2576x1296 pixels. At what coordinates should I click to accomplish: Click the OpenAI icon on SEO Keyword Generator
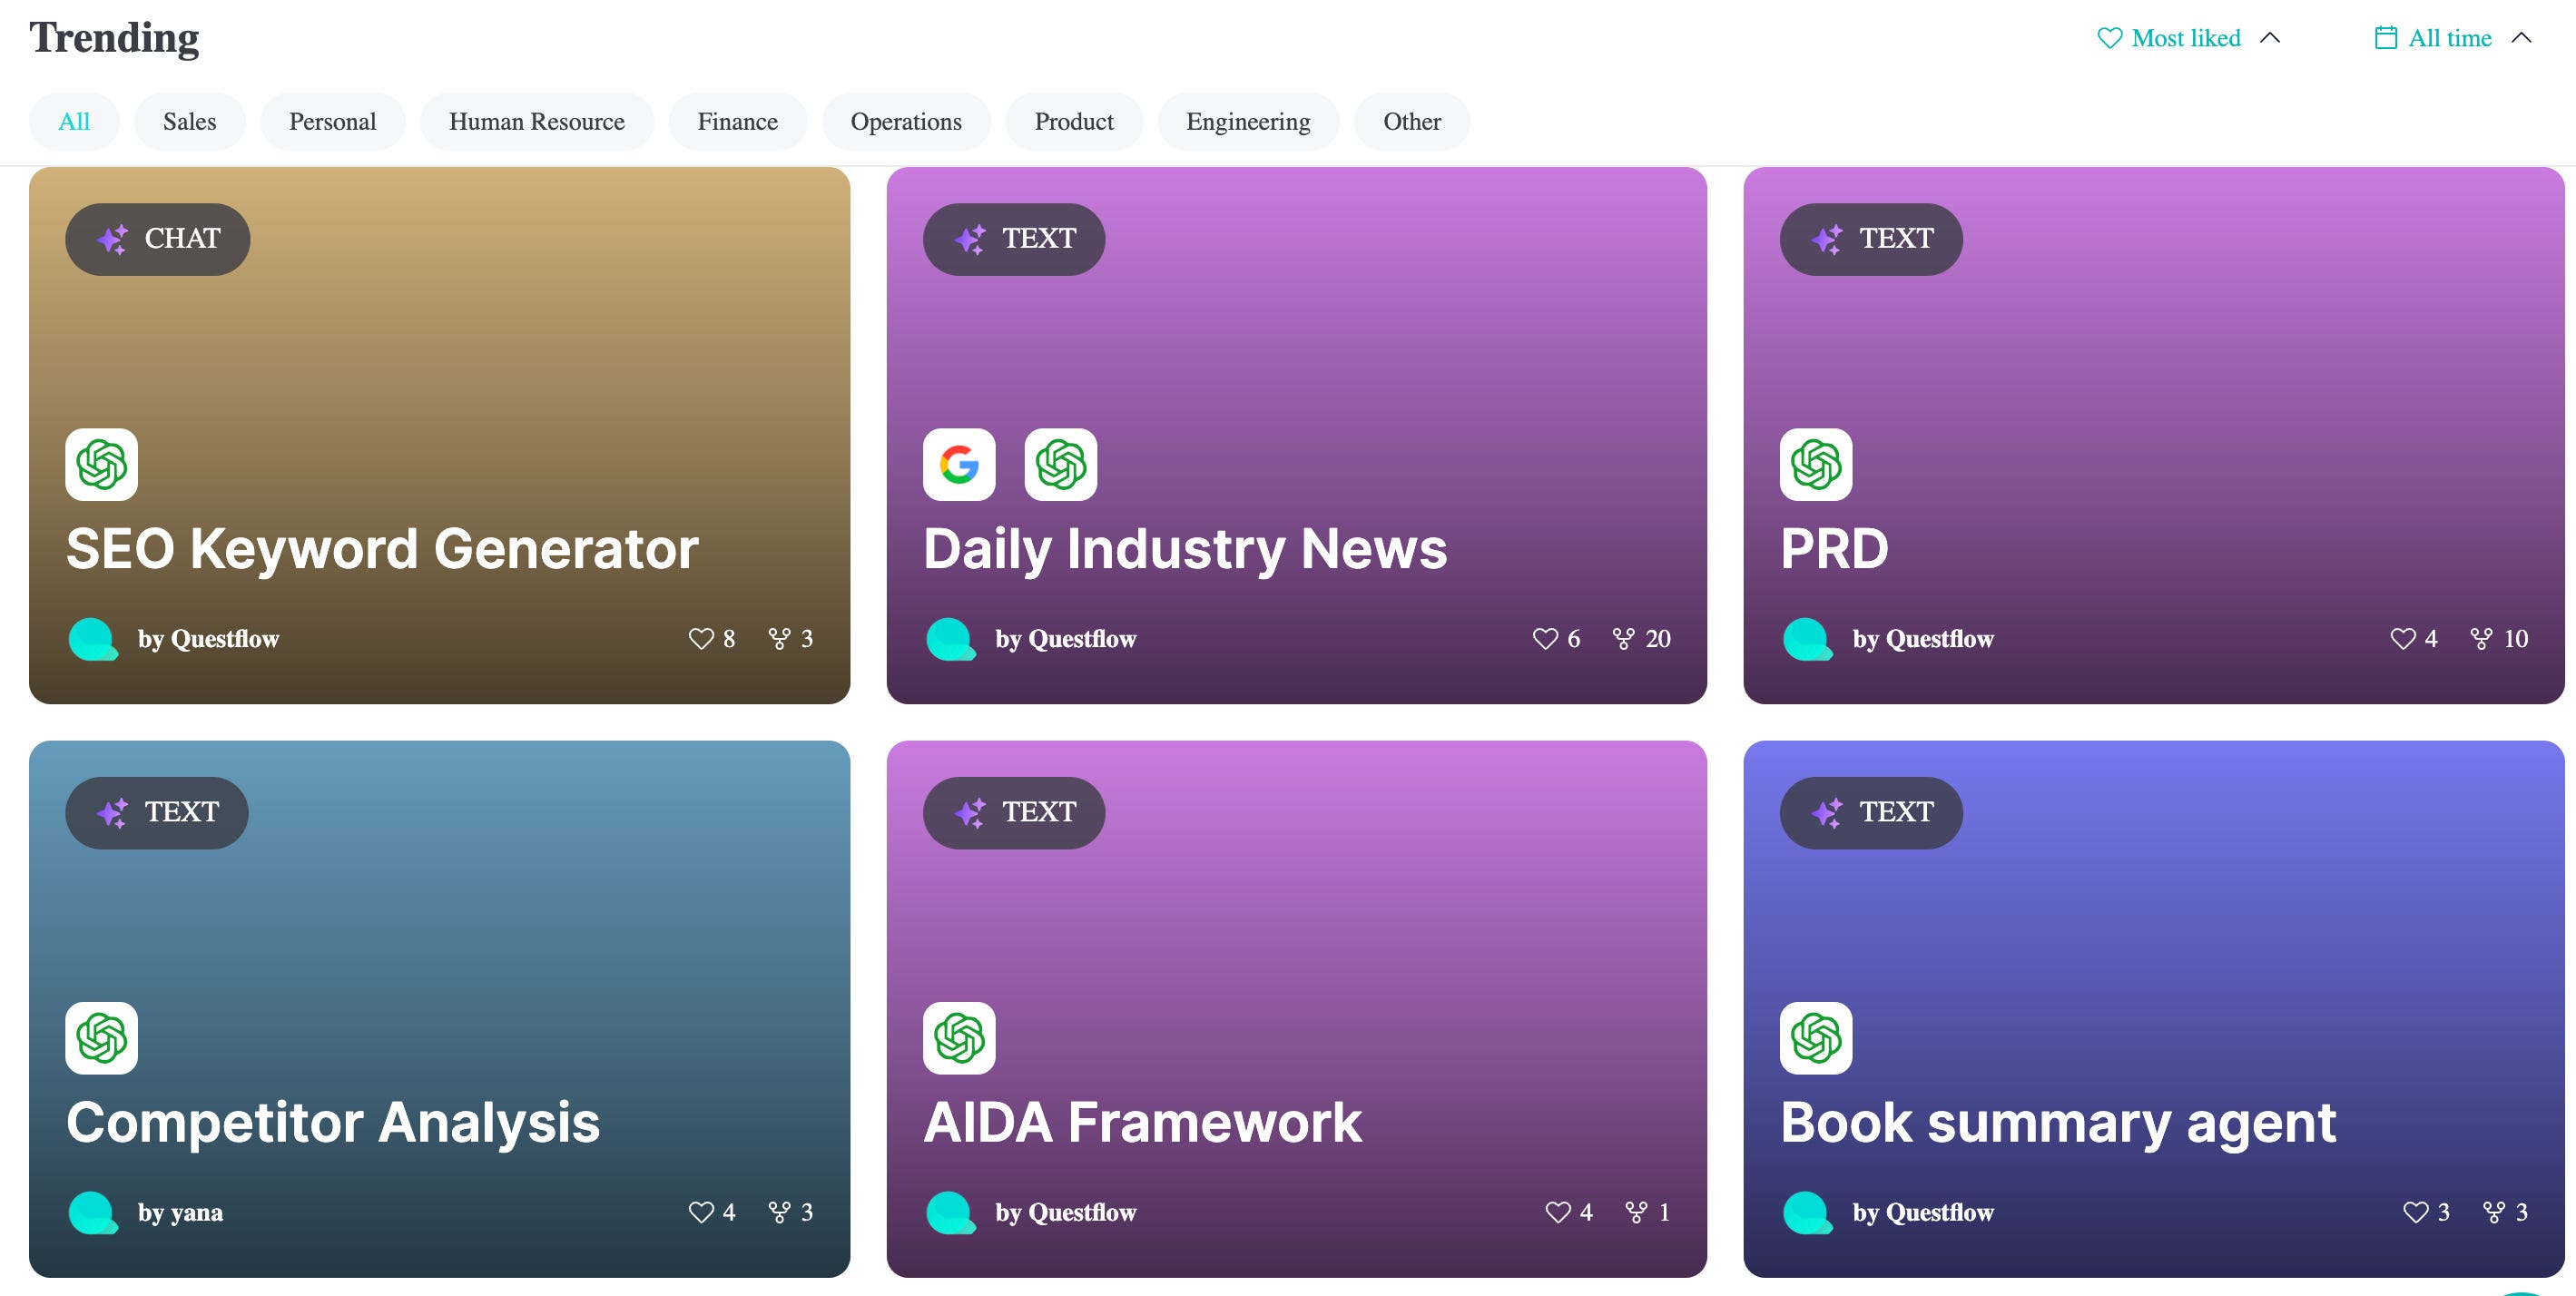(100, 463)
